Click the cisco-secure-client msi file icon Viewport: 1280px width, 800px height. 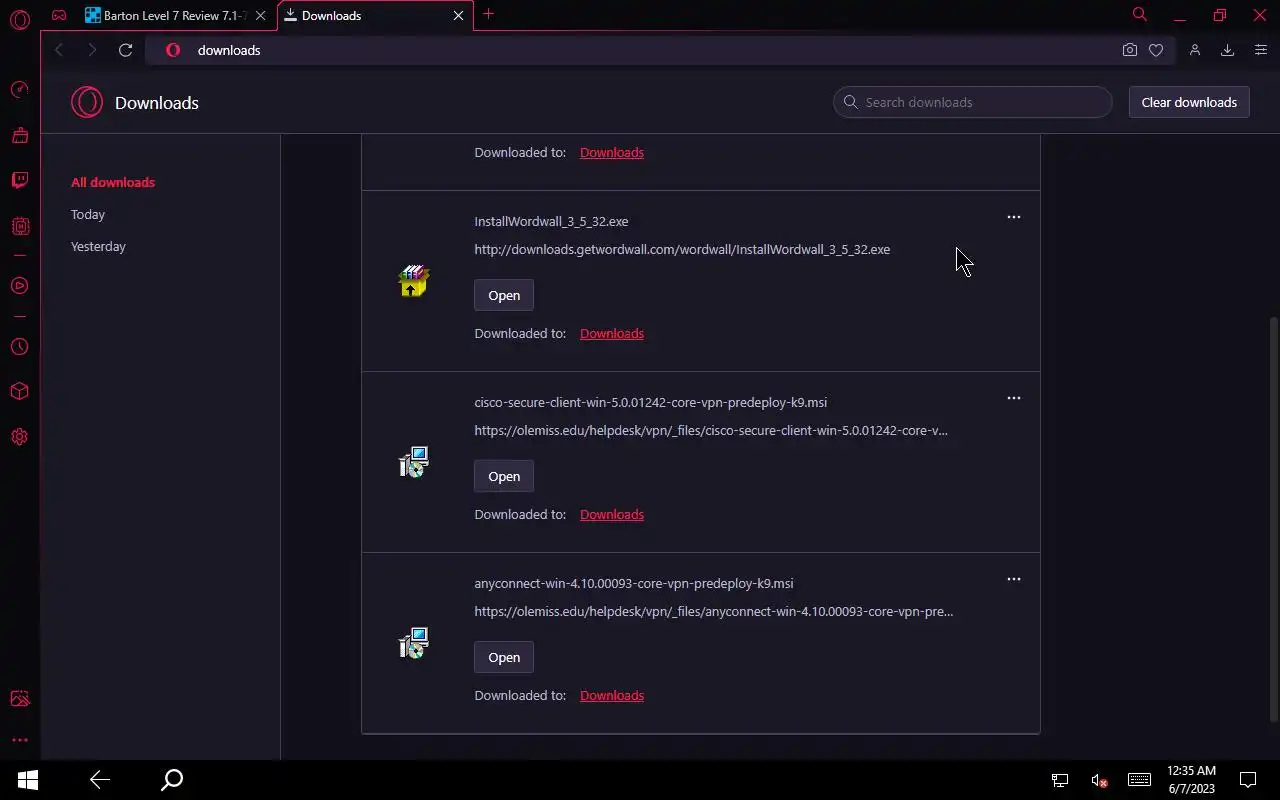[414, 462]
